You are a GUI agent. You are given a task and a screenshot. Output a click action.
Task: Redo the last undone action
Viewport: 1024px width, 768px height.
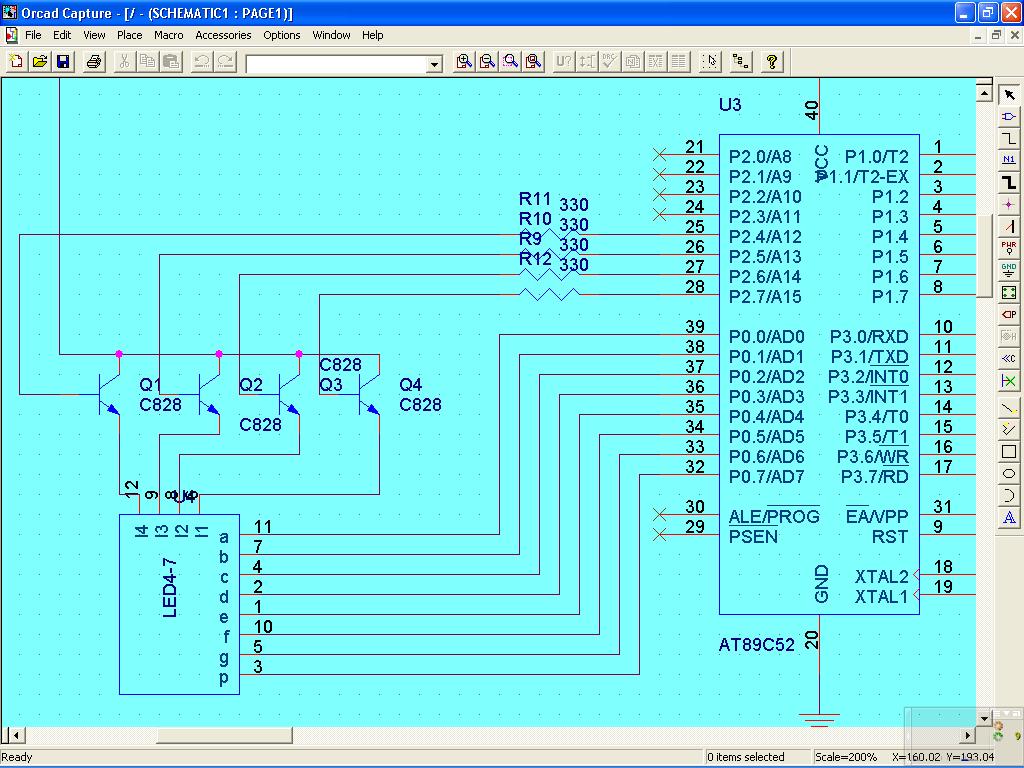pyautogui.click(x=225, y=61)
